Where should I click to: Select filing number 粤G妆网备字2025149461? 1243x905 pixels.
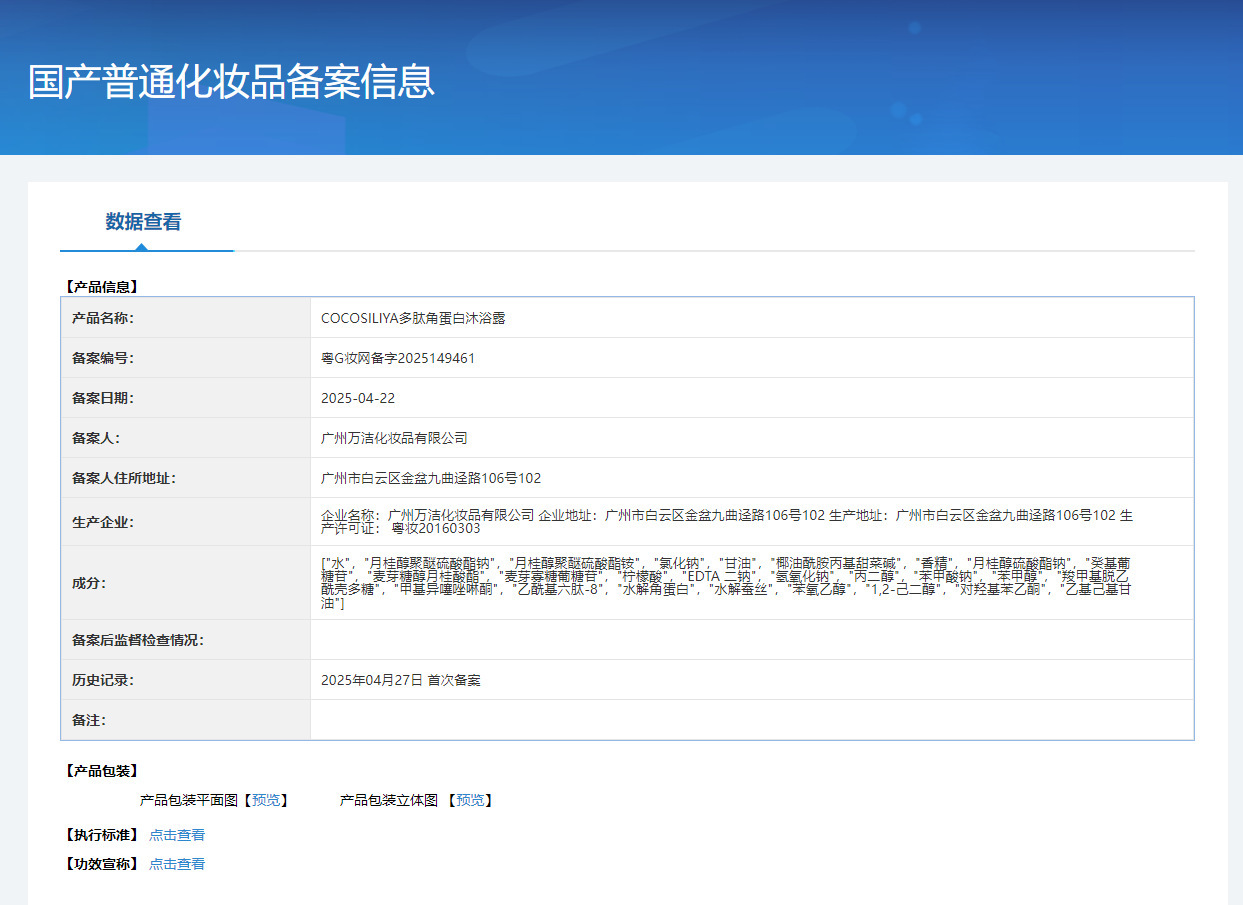click(398, 358)
